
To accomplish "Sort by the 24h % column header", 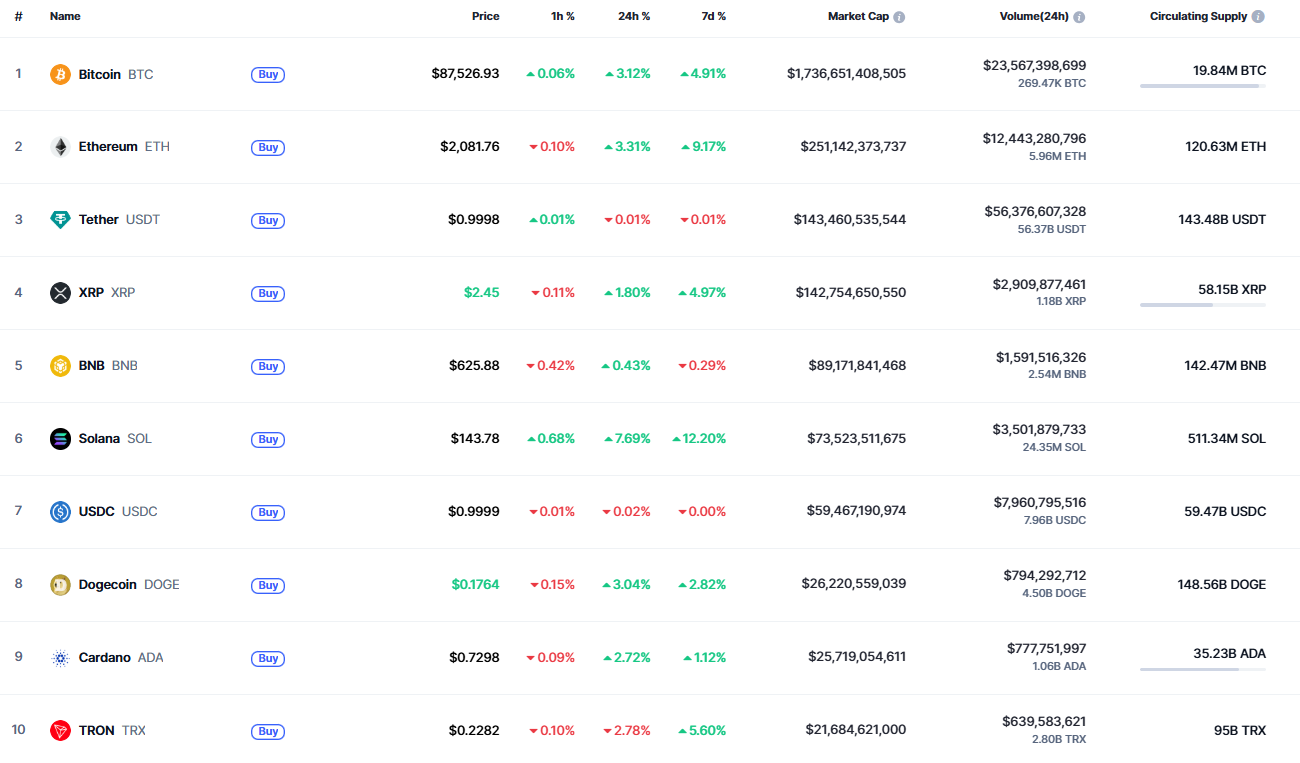I will tap(634, 17).
